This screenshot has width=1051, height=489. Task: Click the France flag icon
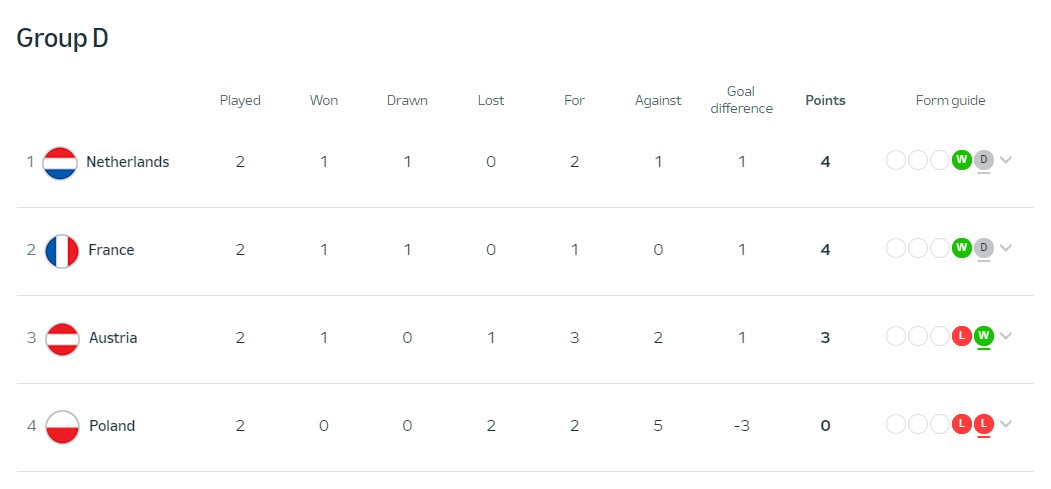point(62,251)
